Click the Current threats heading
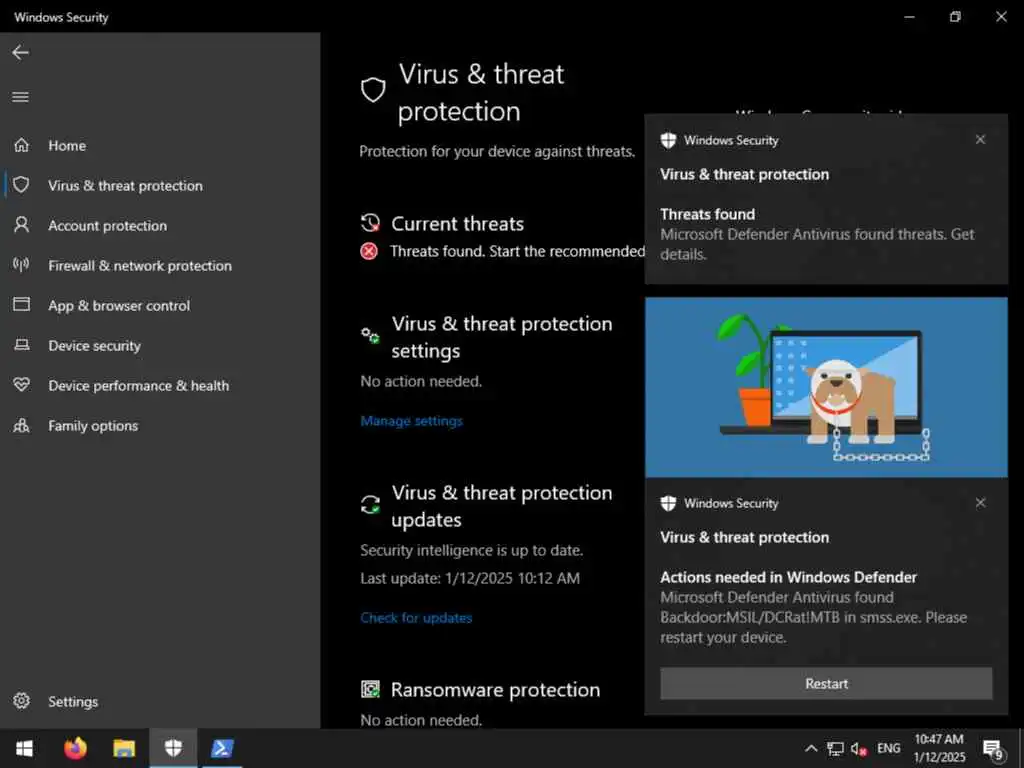This screenshot has height=768, width=1024. click(457, 223)
